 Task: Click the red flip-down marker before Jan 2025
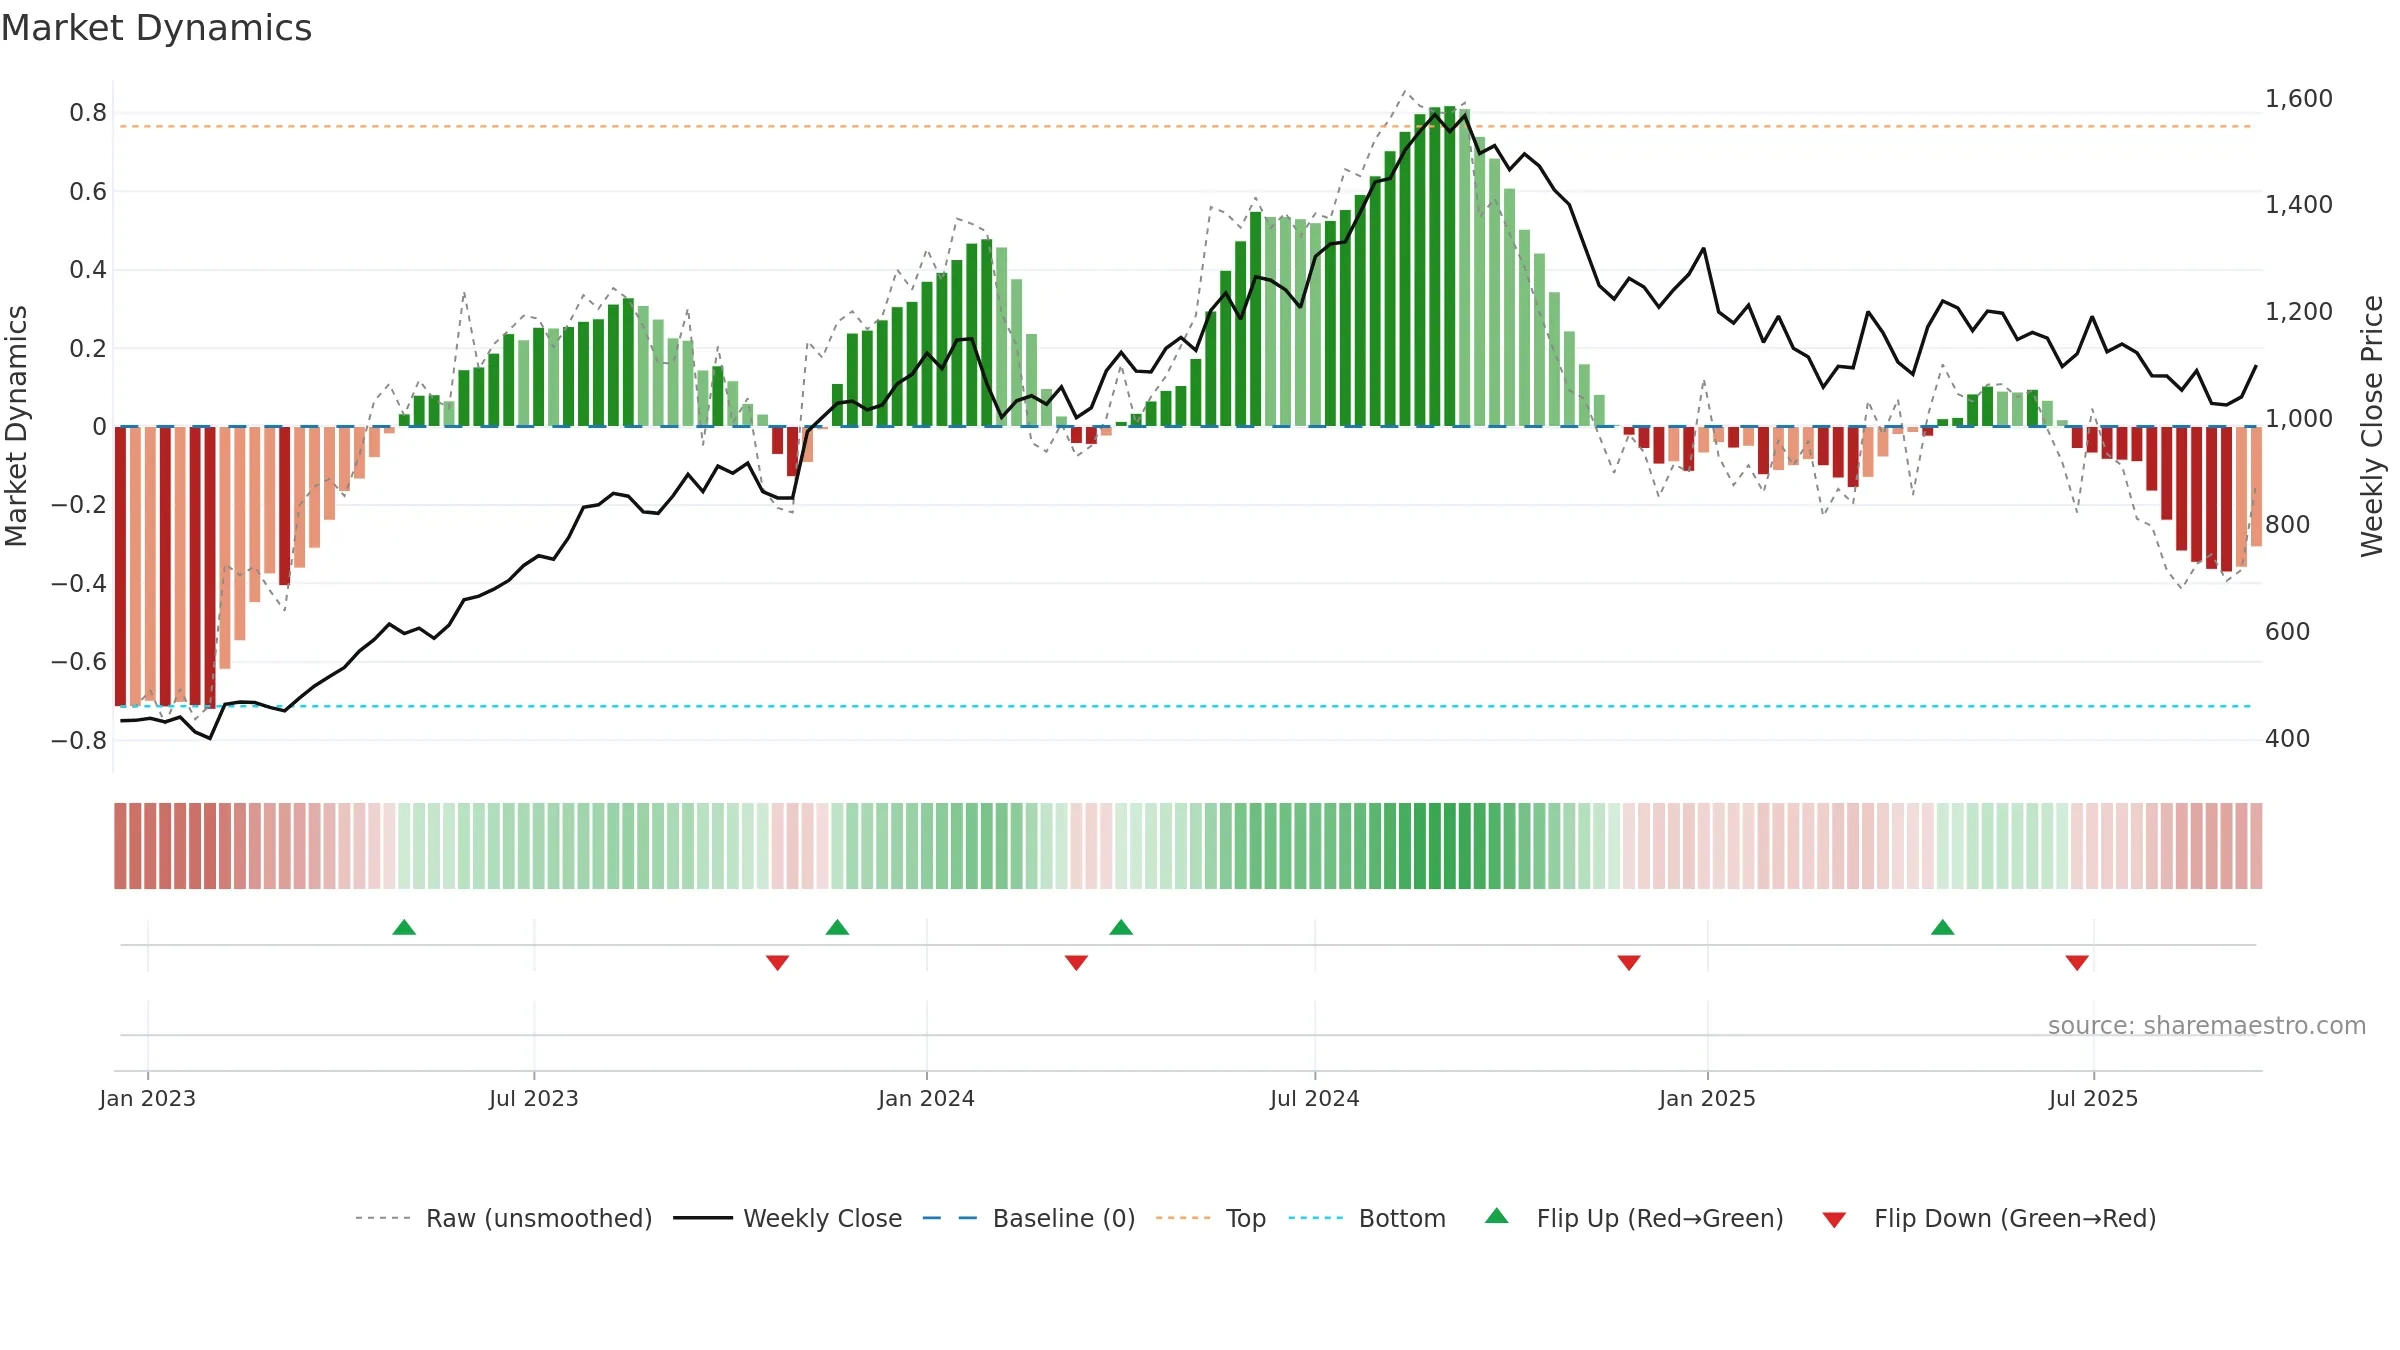1628,962
